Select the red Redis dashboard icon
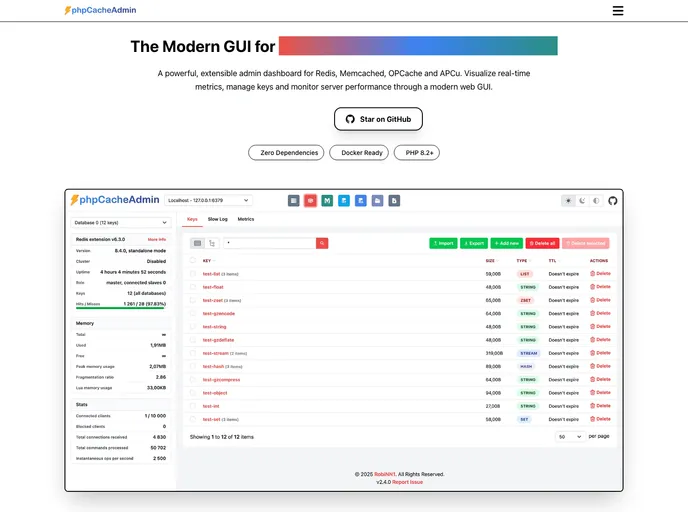The width and height of the screenshot is (688, 512). click(x=310, y=201)
